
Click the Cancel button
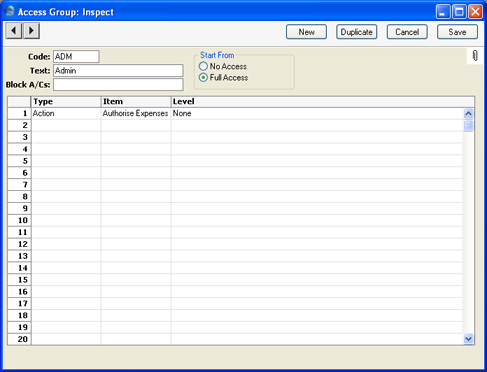(407, 32)
